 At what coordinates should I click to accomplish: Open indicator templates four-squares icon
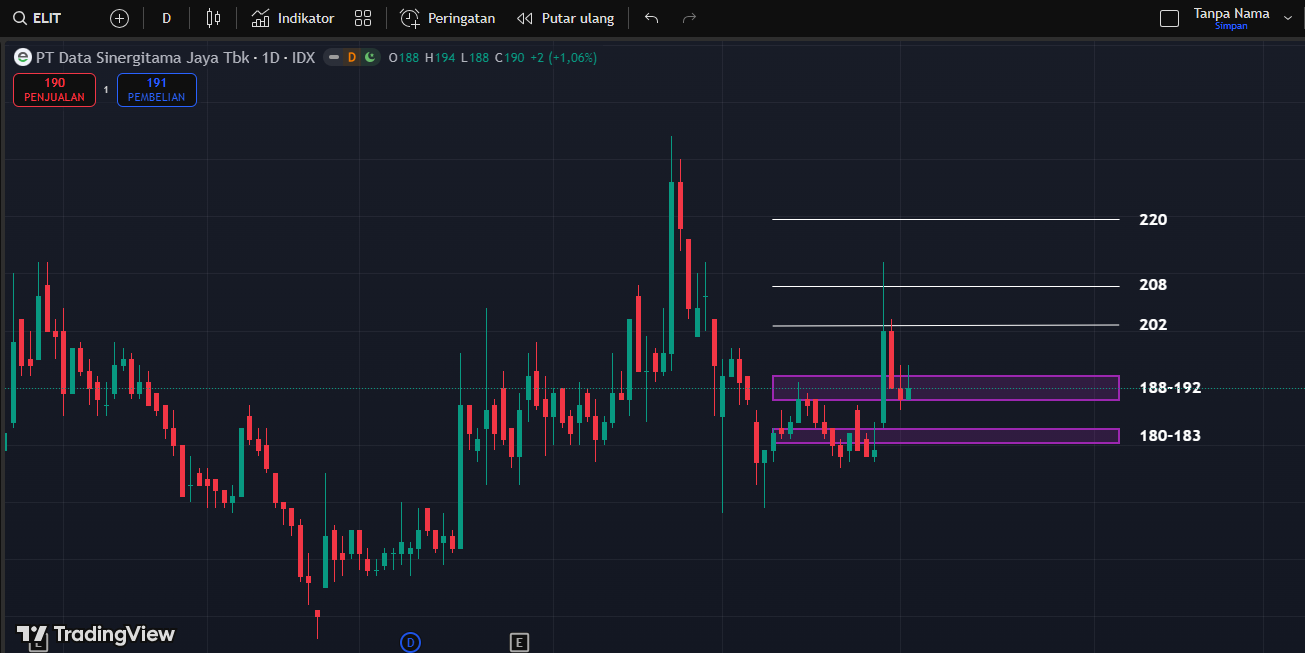coord(363,18)
